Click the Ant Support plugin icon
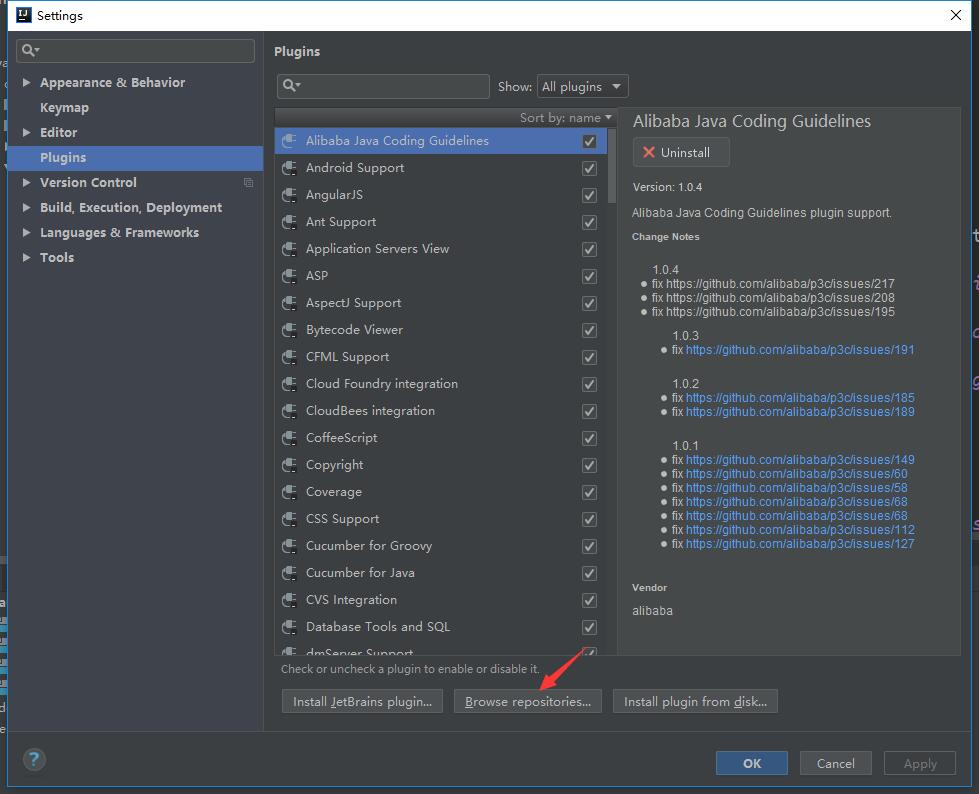Screen dimensions: 979x794 (289, 222)
